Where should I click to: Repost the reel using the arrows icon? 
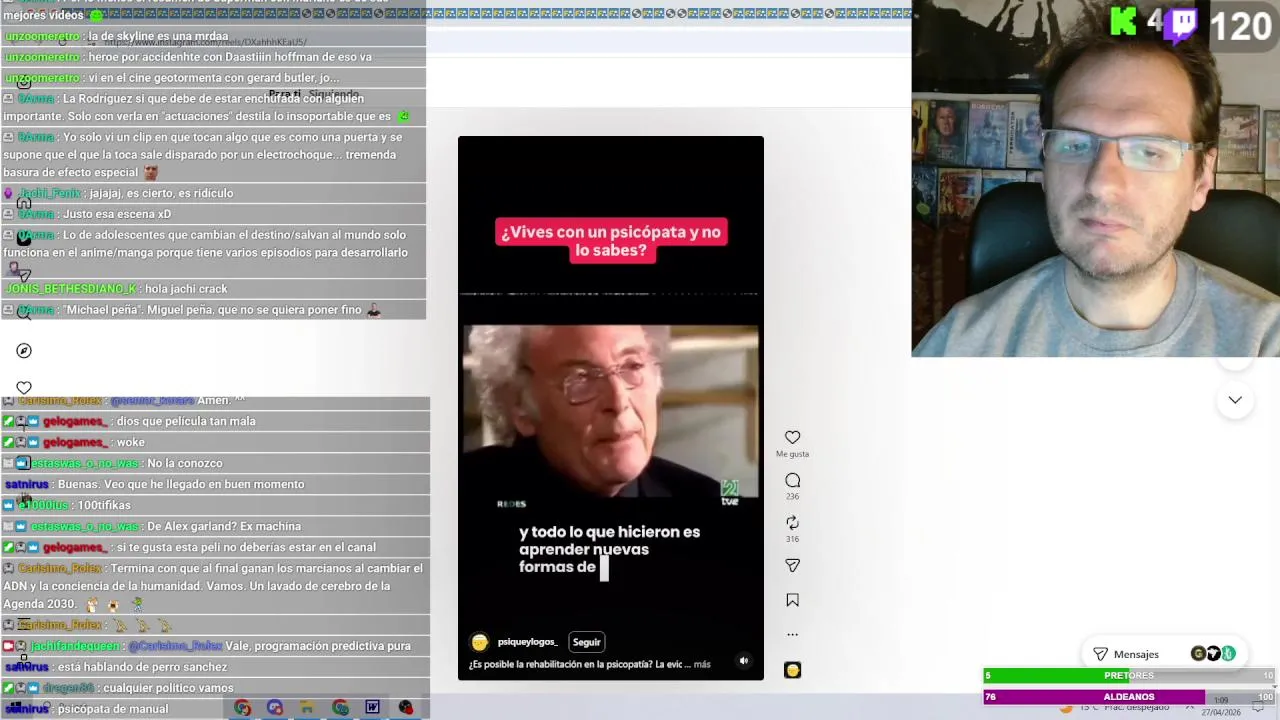coord(792,523)
